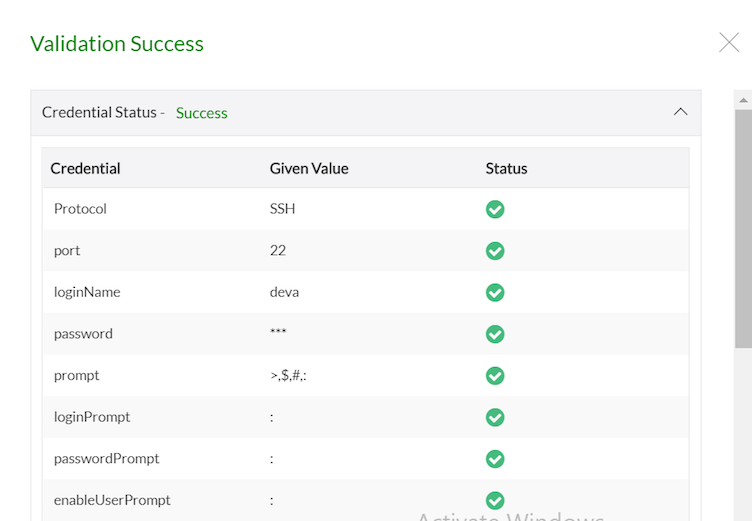Close the Validation Success dialog

pyautogui.click(x=729, y=42)
